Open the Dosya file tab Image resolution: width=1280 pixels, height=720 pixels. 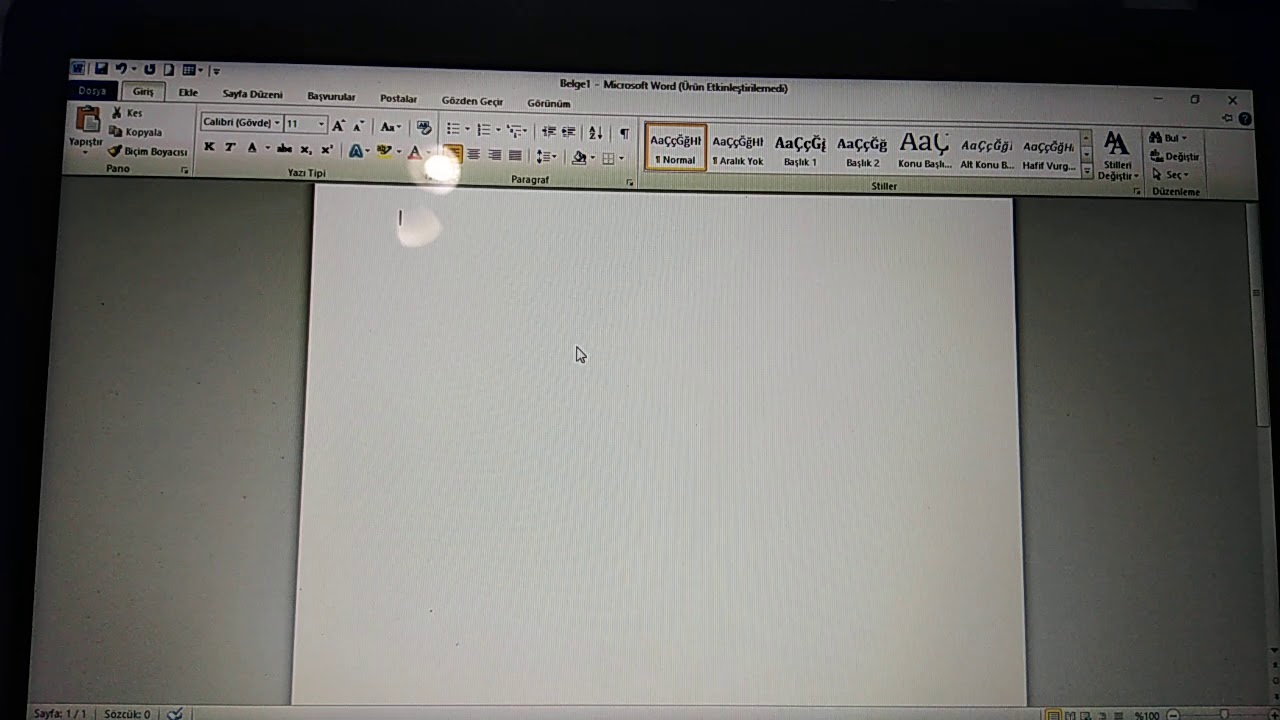coord(92,91)
